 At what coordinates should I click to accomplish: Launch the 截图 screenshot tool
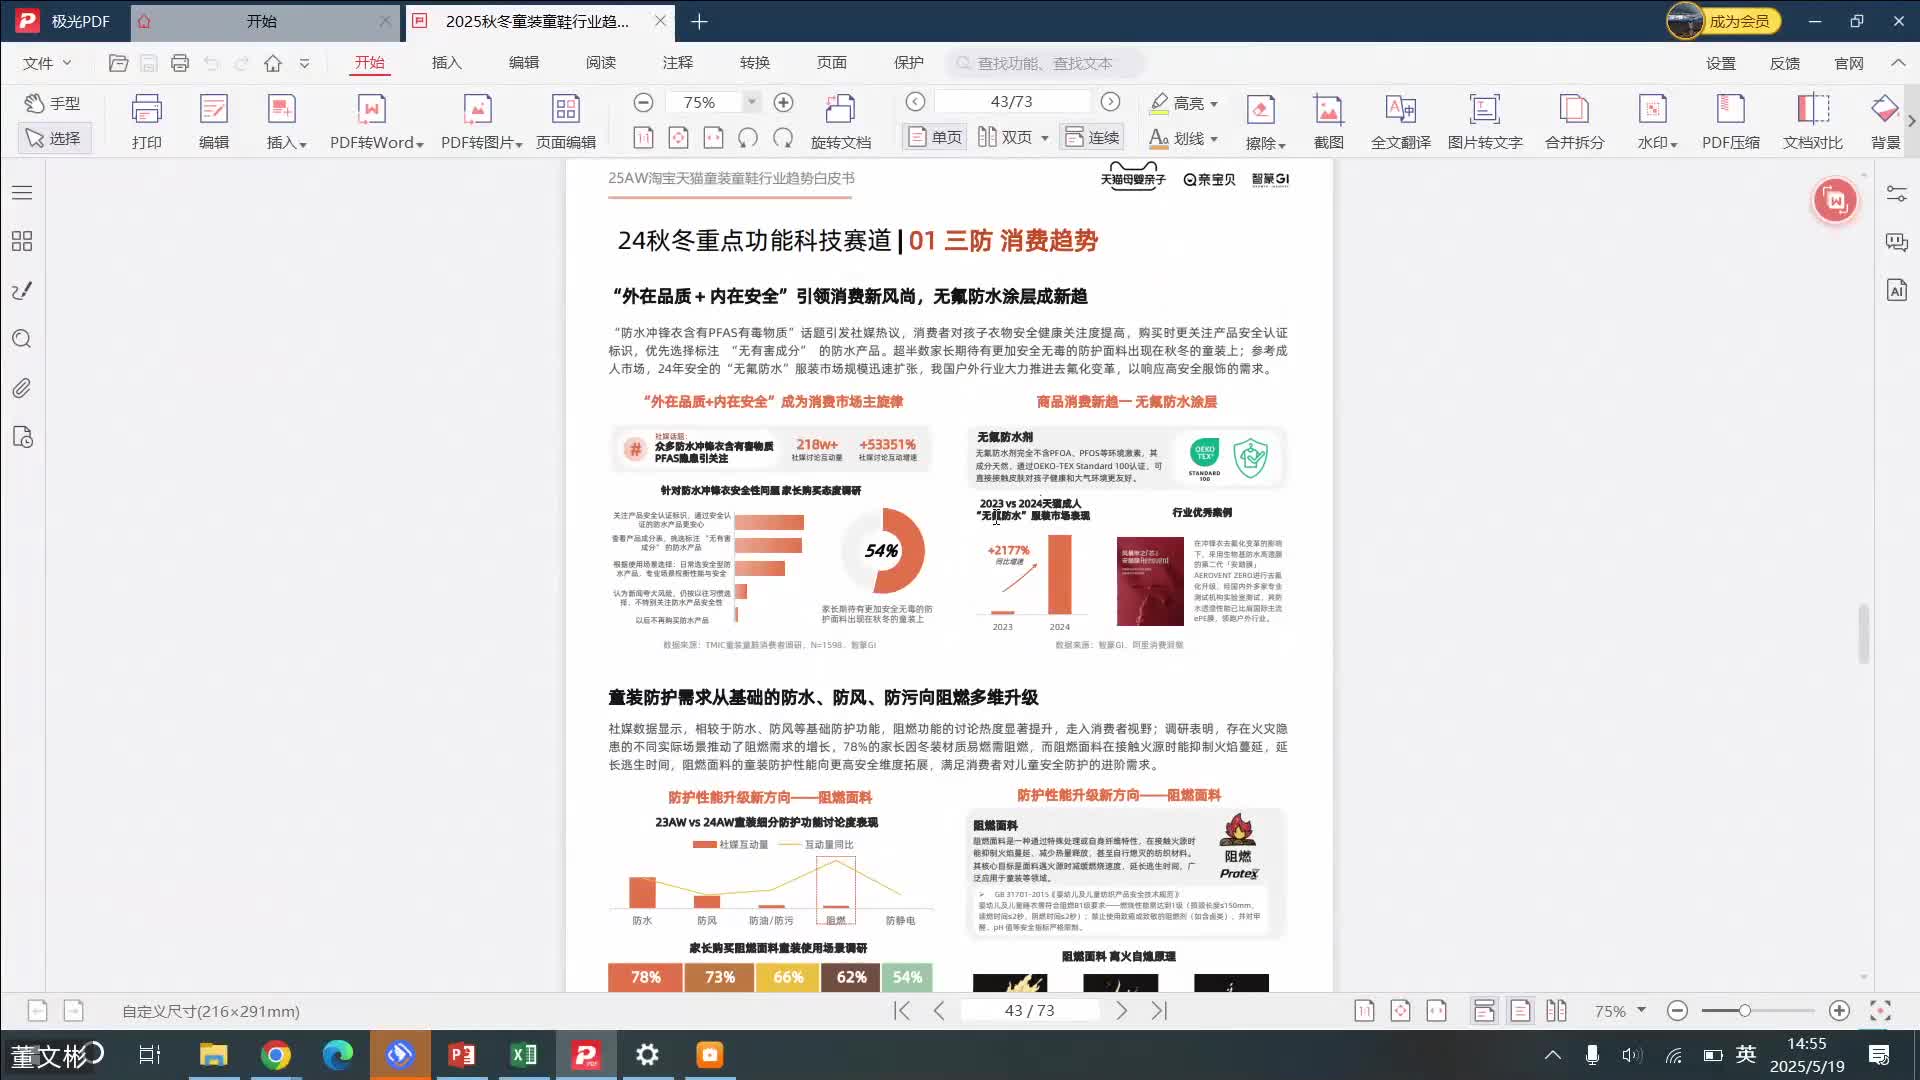(x=1328, y=120)
